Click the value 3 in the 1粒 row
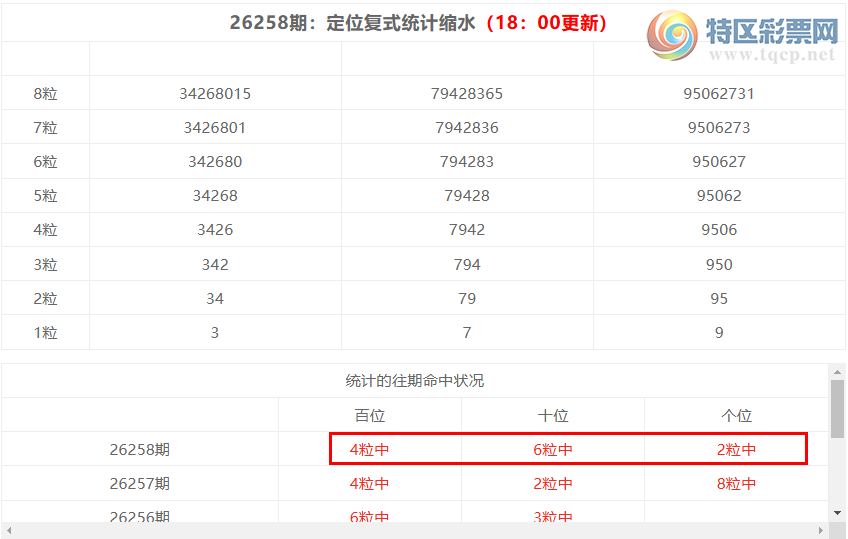 pyautogui.click(x=215, y=332)
